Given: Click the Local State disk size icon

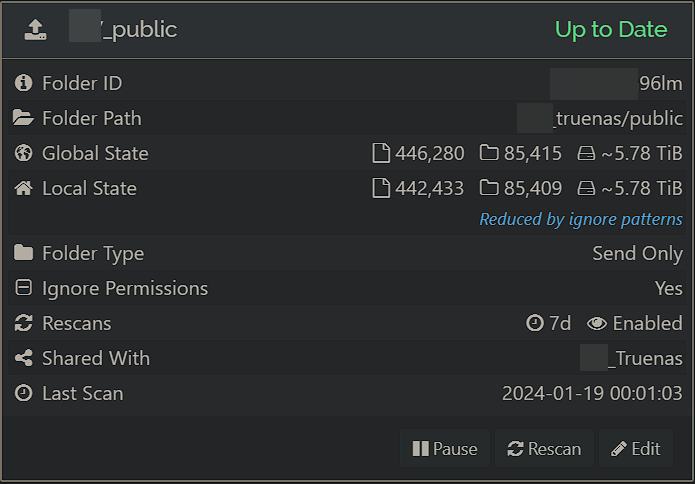Looking at the screenshot, I should click(x=586, y=188).
